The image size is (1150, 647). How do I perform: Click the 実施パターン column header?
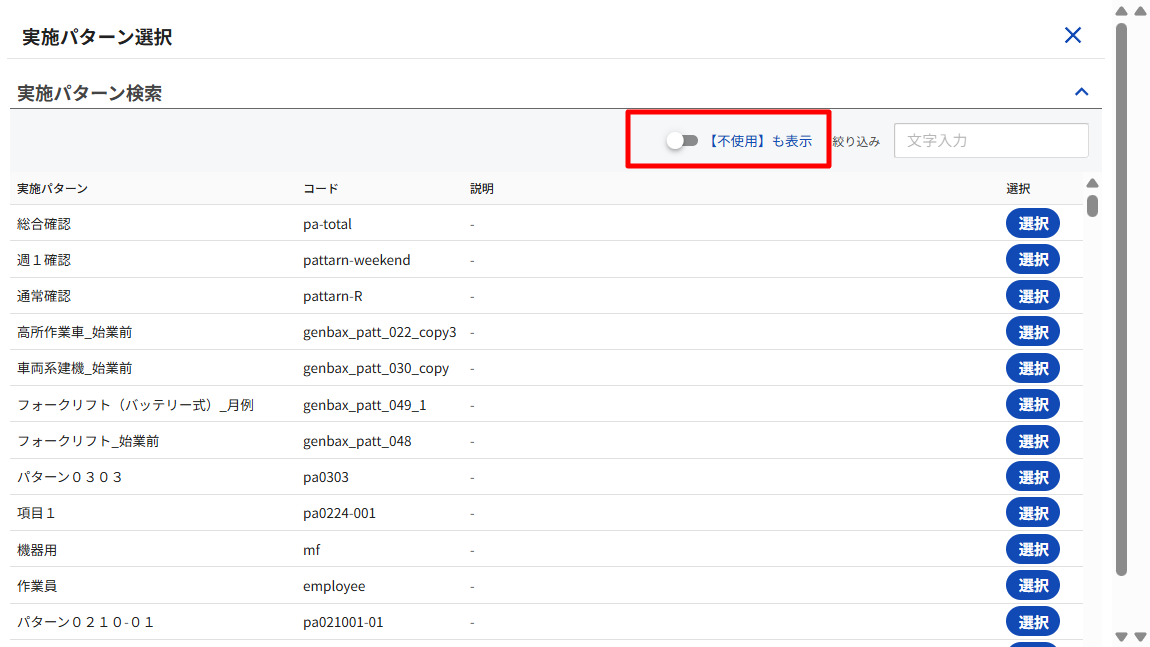(53, 189)
